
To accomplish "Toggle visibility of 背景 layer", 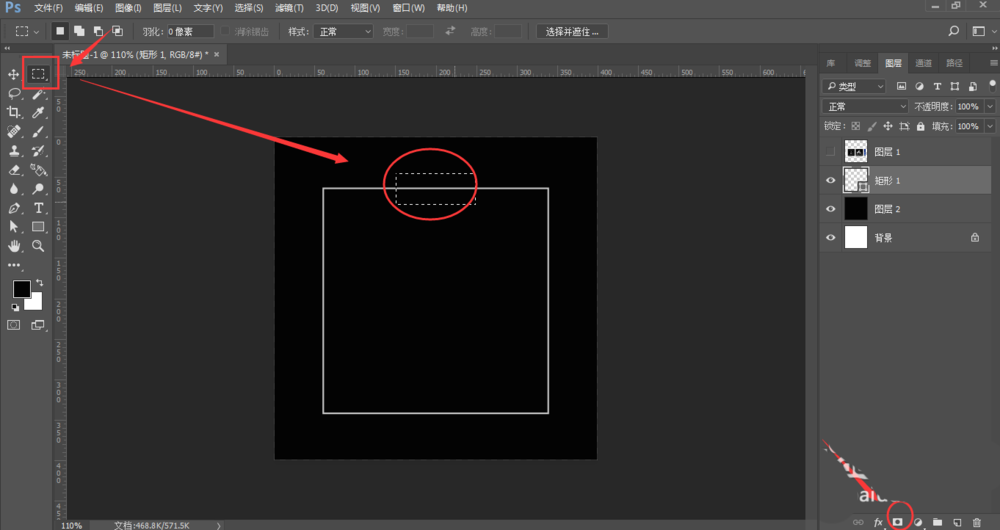I will tap(829, 237).
